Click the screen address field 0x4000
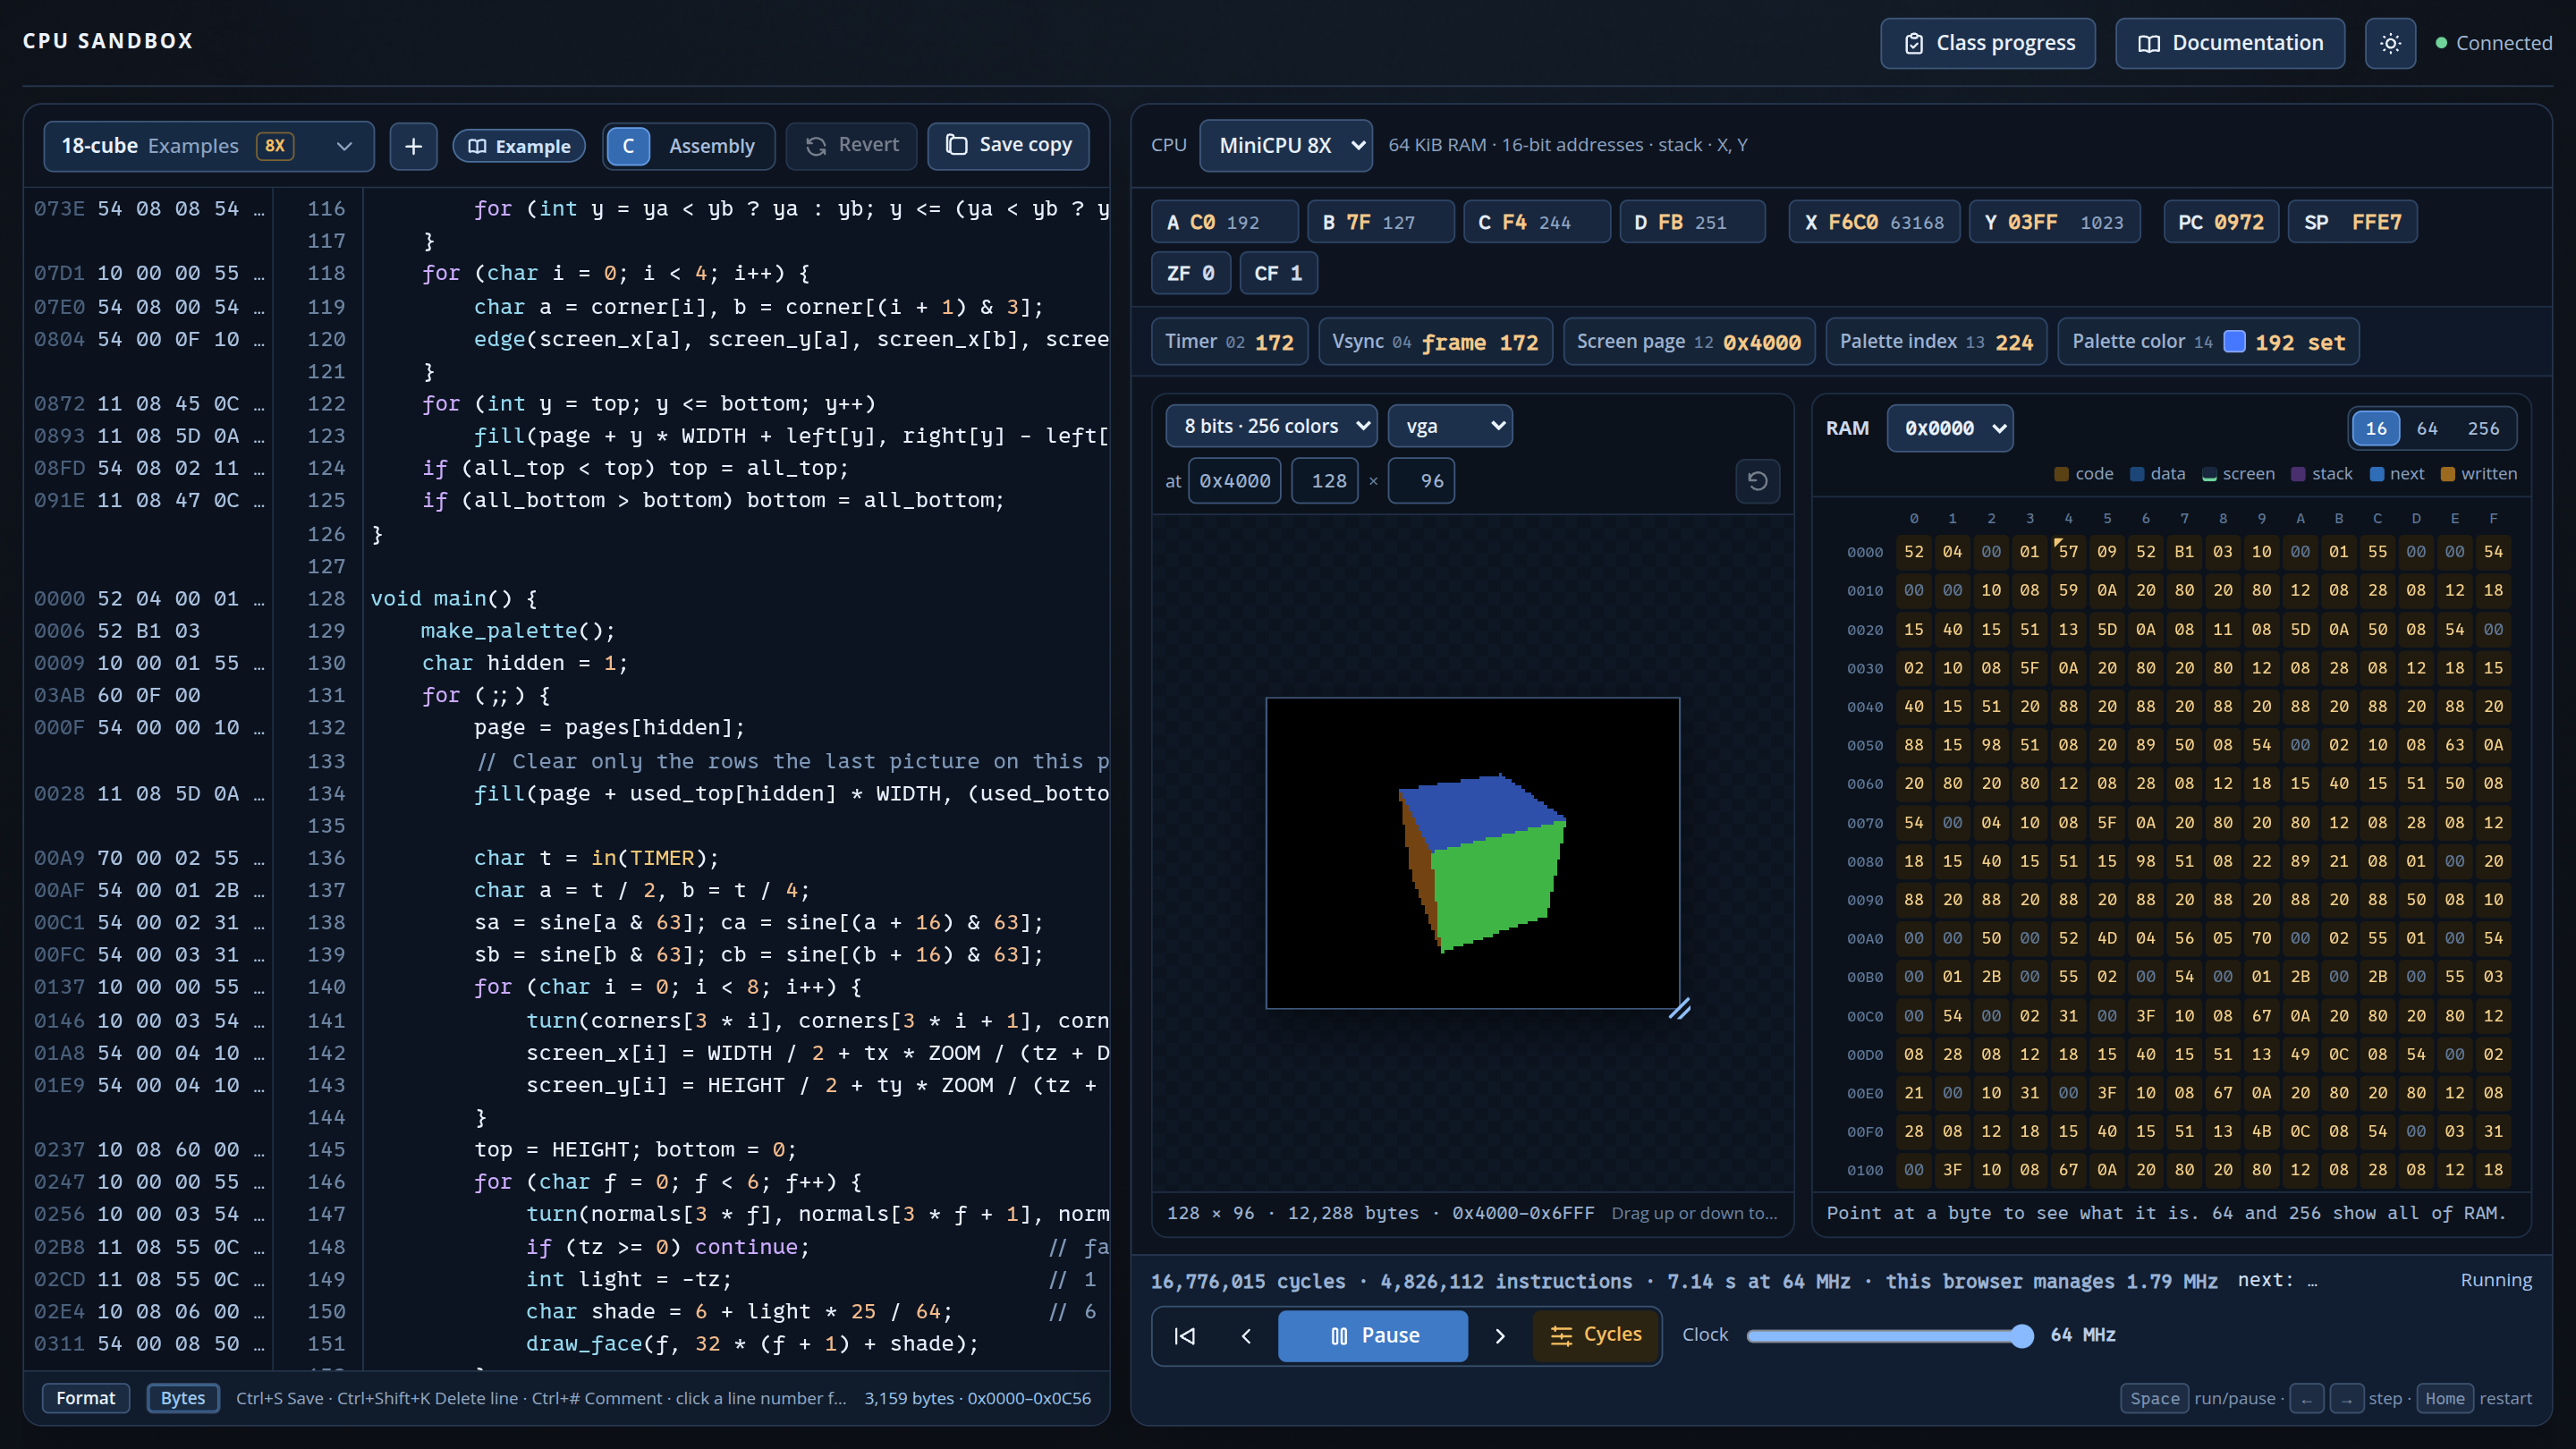 [x=1234, y=481]
